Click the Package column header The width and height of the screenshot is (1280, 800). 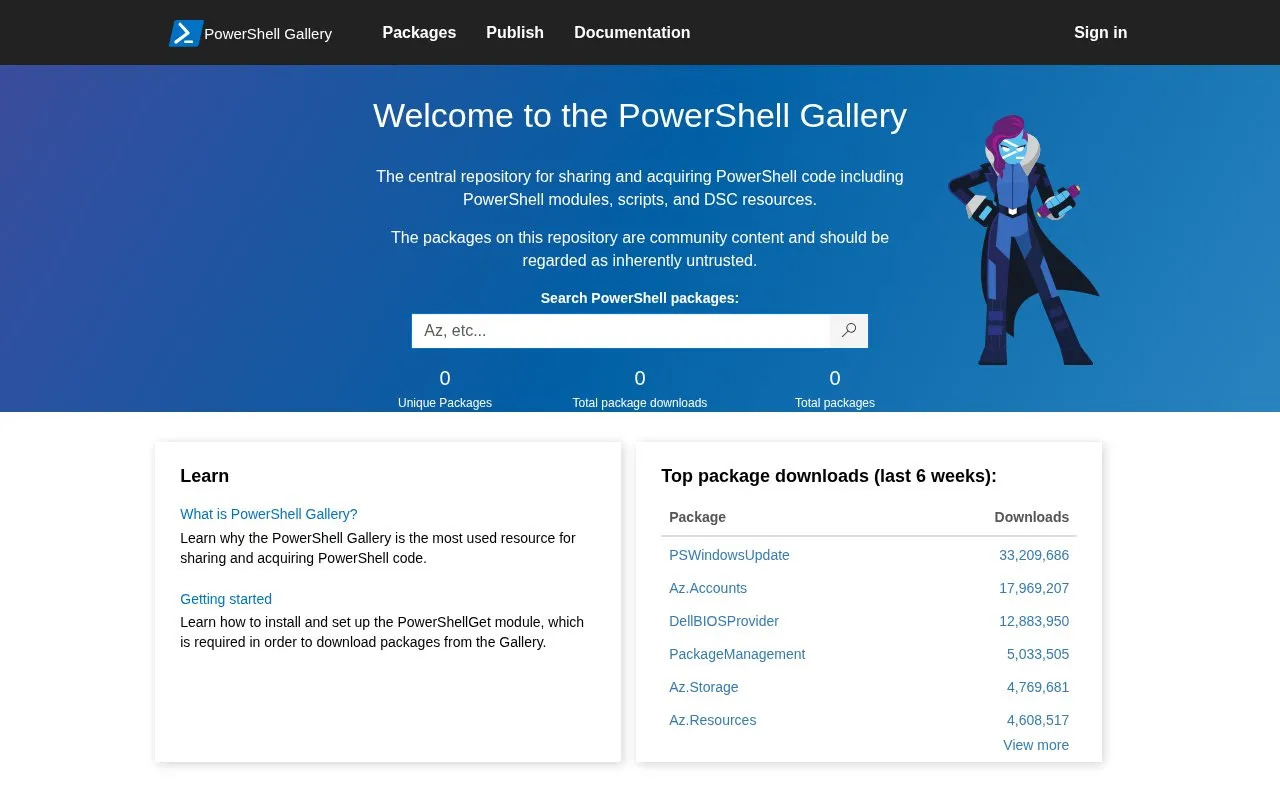(x=697, y=517)
